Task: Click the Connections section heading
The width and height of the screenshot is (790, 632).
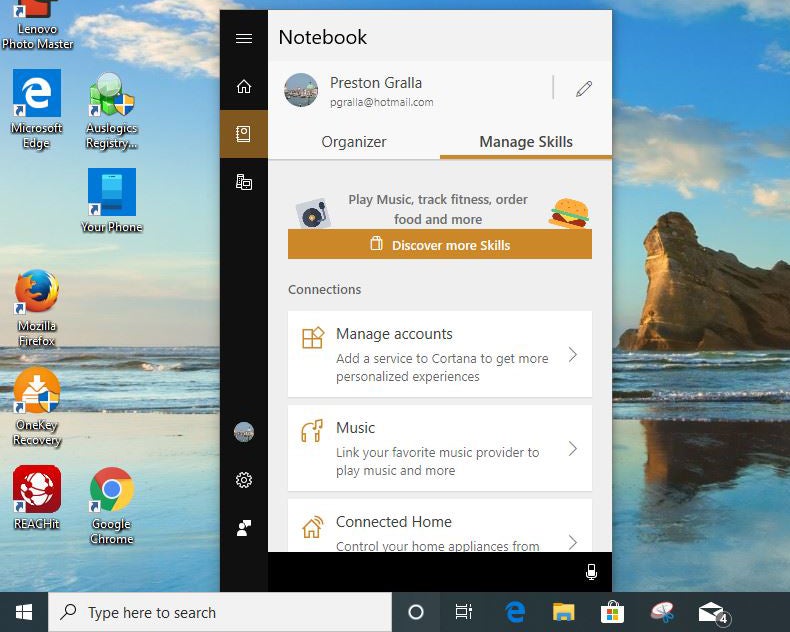Action: (324, 289)
